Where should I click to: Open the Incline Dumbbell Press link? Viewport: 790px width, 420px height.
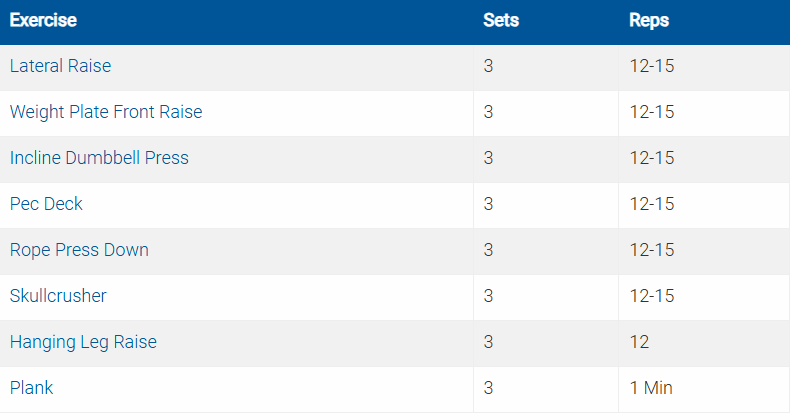click(x=99, y=158)
